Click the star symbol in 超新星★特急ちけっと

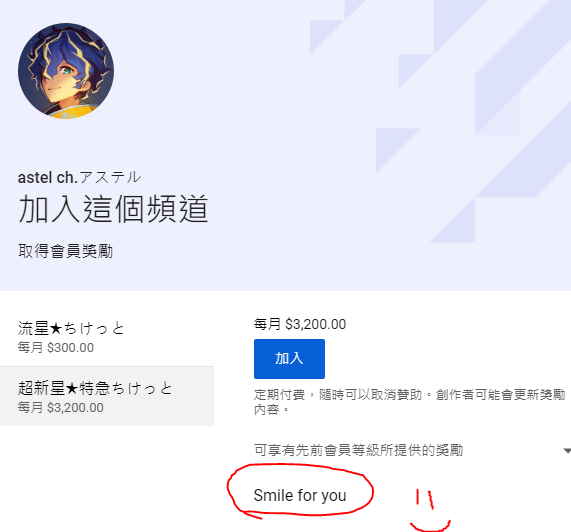click(x=72, y=389)
